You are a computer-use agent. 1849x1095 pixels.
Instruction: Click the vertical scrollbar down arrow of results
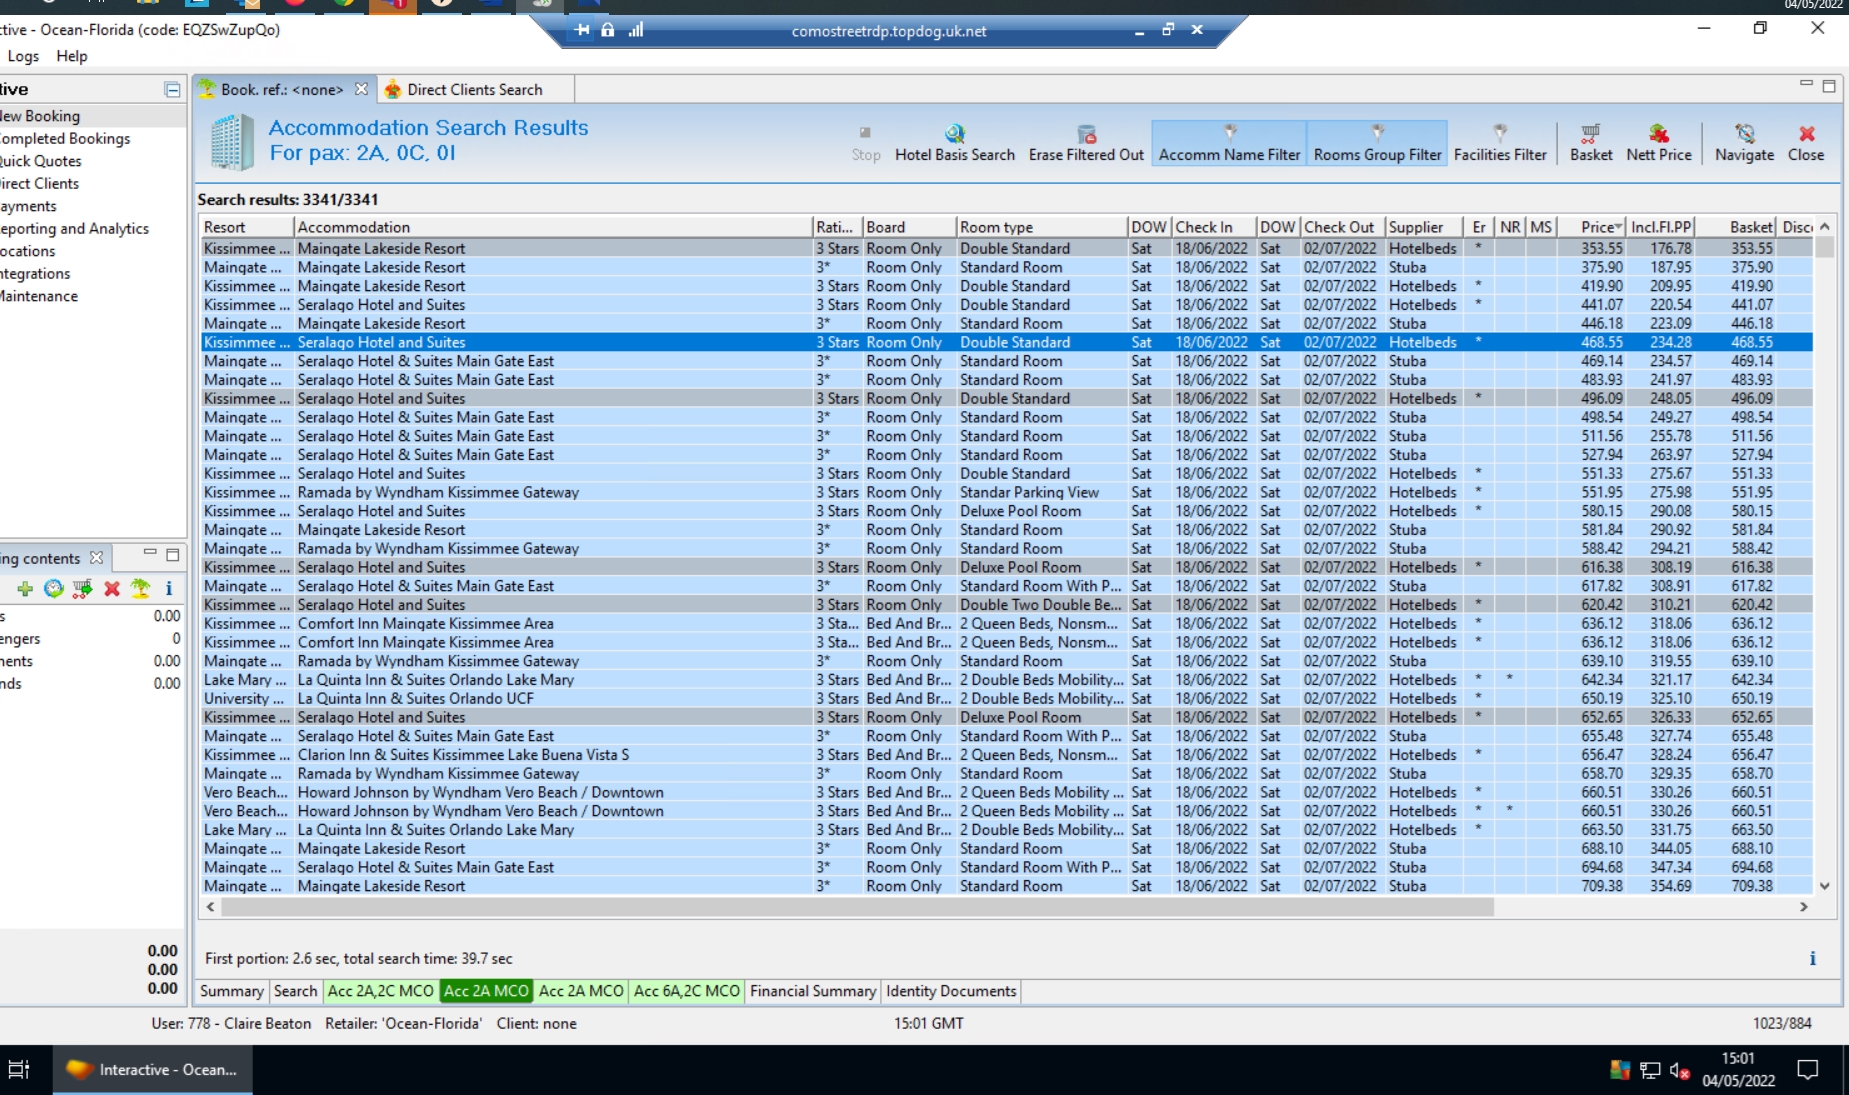pyautogui.click(x=1825, y=886)
